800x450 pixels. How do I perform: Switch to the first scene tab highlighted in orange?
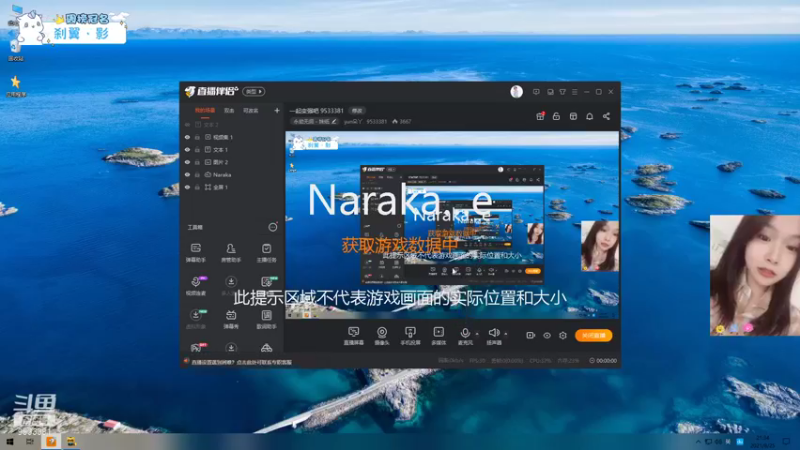[x=205, y=110]
